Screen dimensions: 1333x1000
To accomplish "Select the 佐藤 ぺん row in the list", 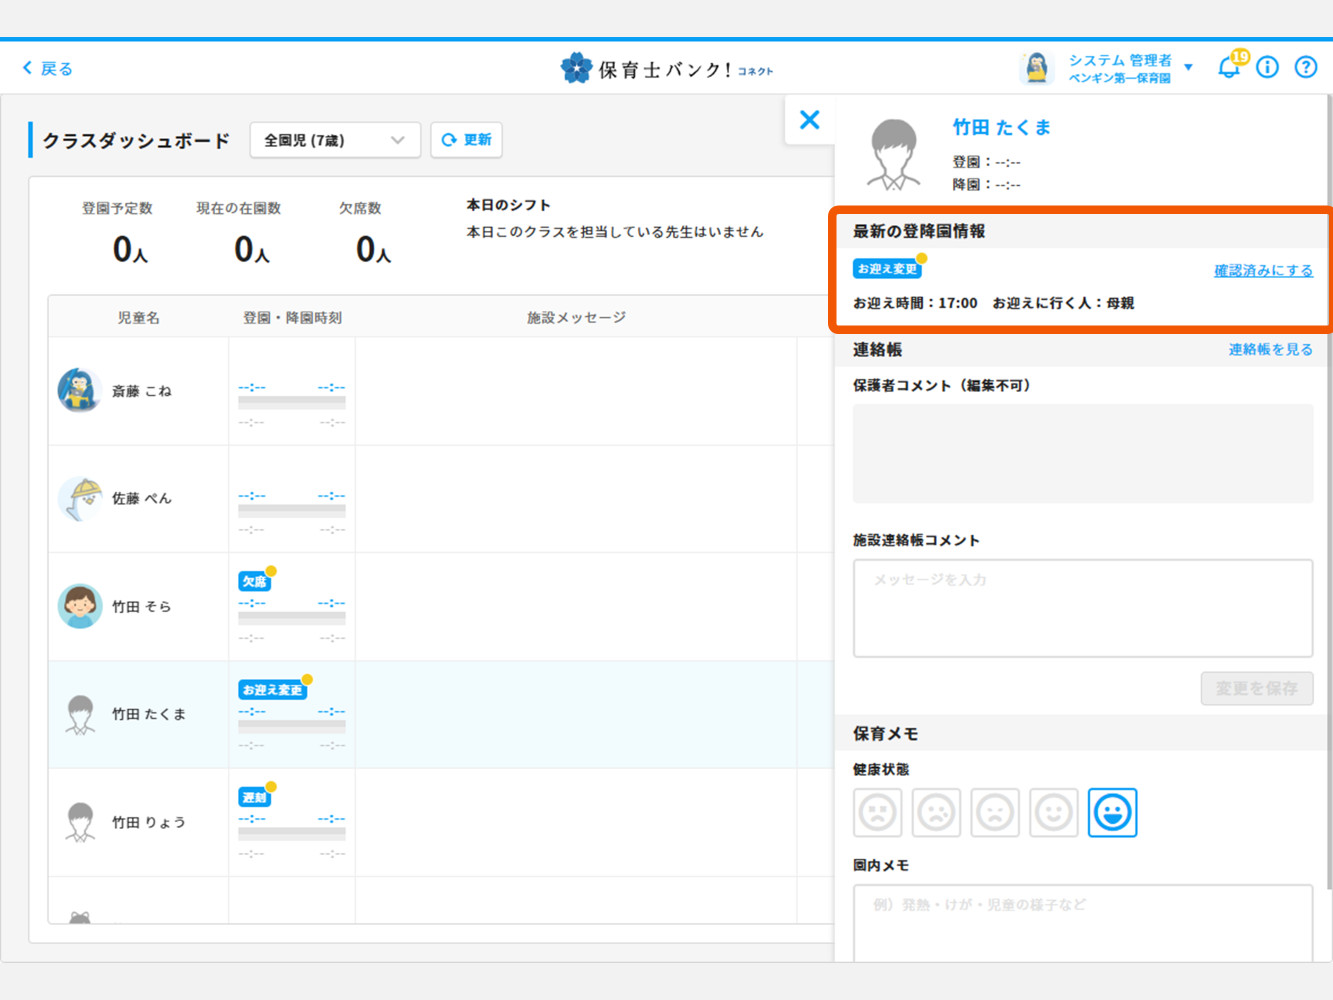I will [141, 498].
